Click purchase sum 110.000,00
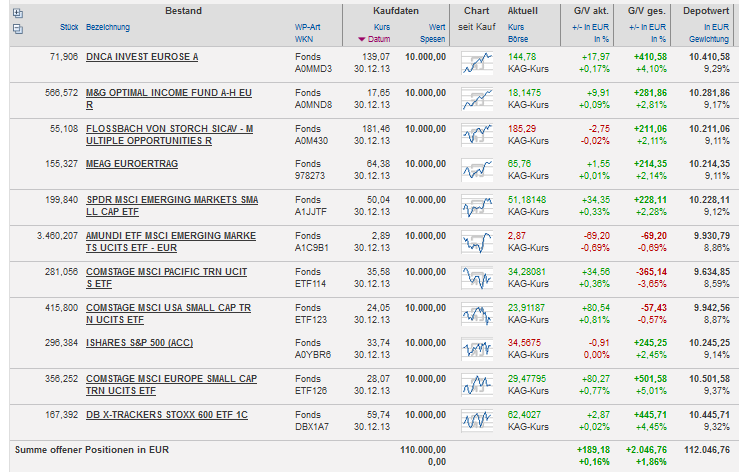The image size is (739, 472). [423, 450]
